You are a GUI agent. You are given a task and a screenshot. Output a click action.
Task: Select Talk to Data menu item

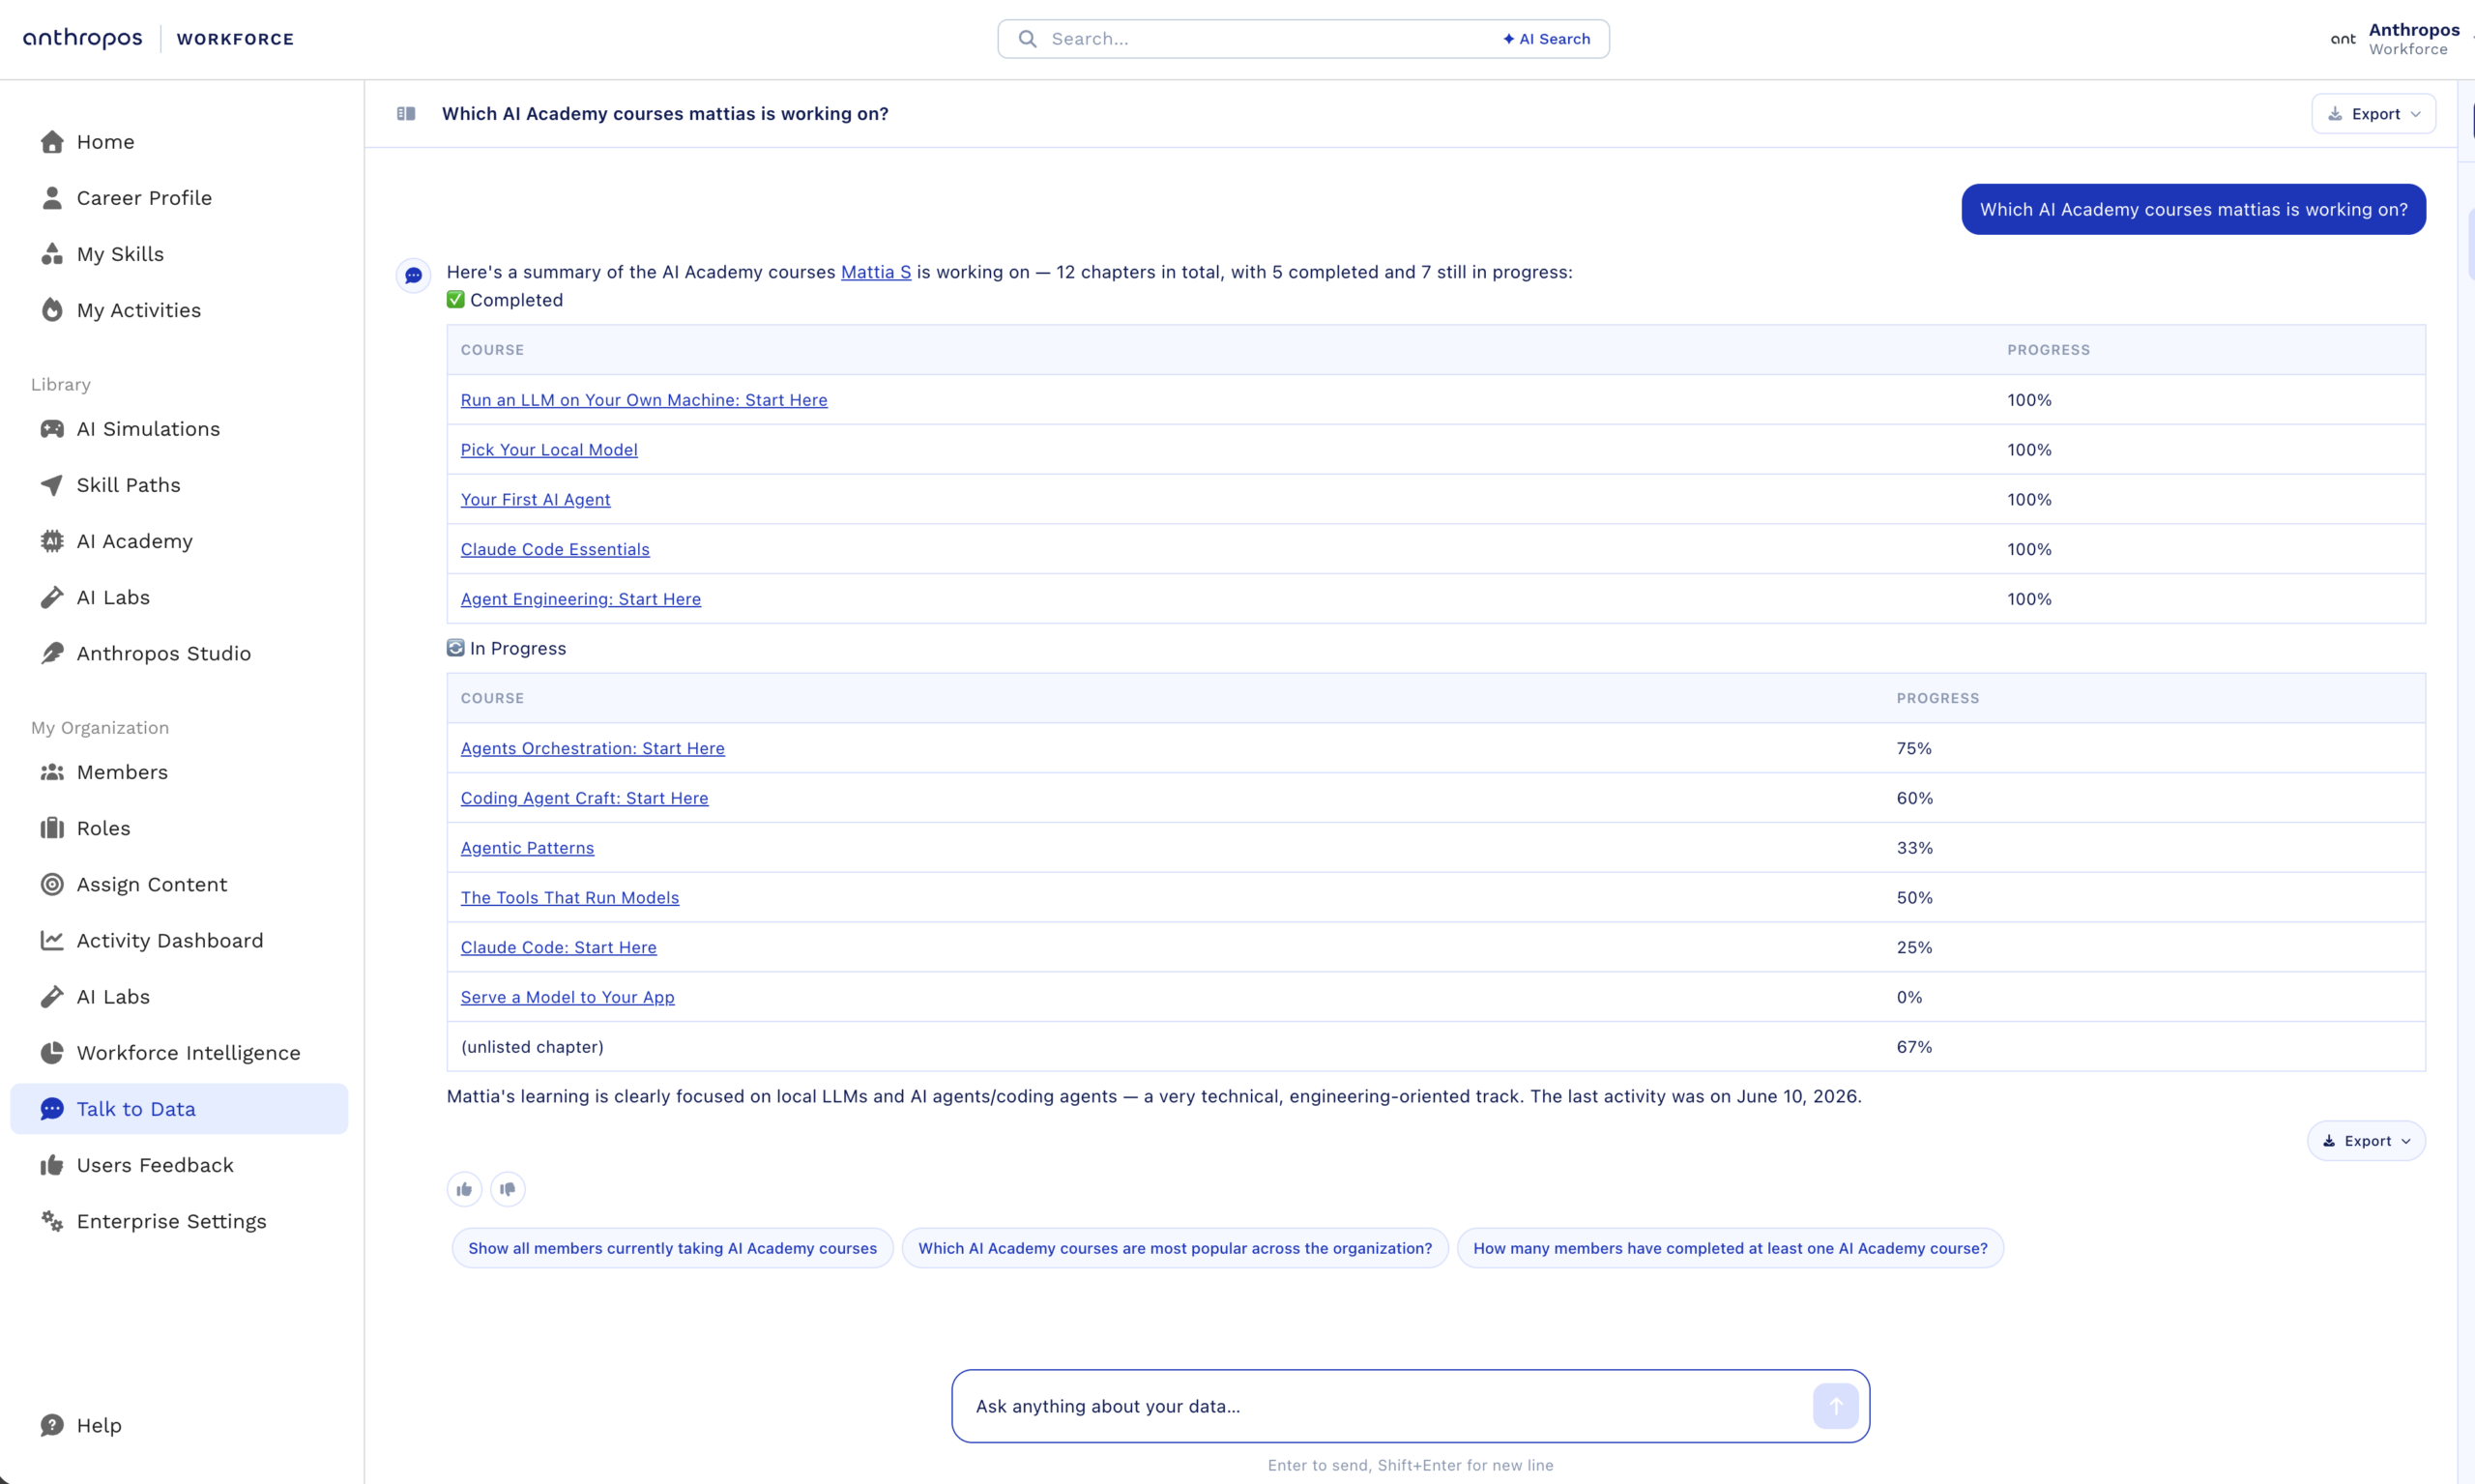click(179, 1108)
